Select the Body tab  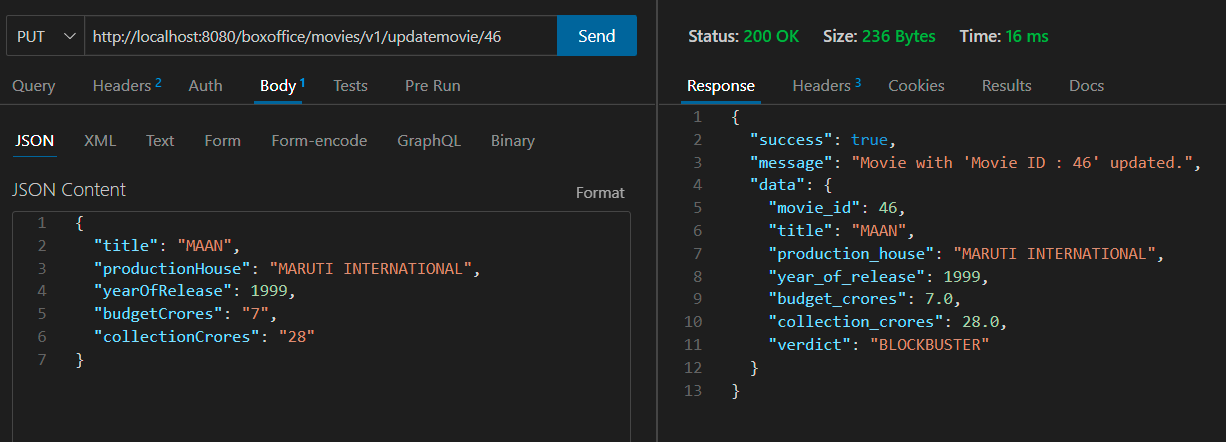coord(282,86)
